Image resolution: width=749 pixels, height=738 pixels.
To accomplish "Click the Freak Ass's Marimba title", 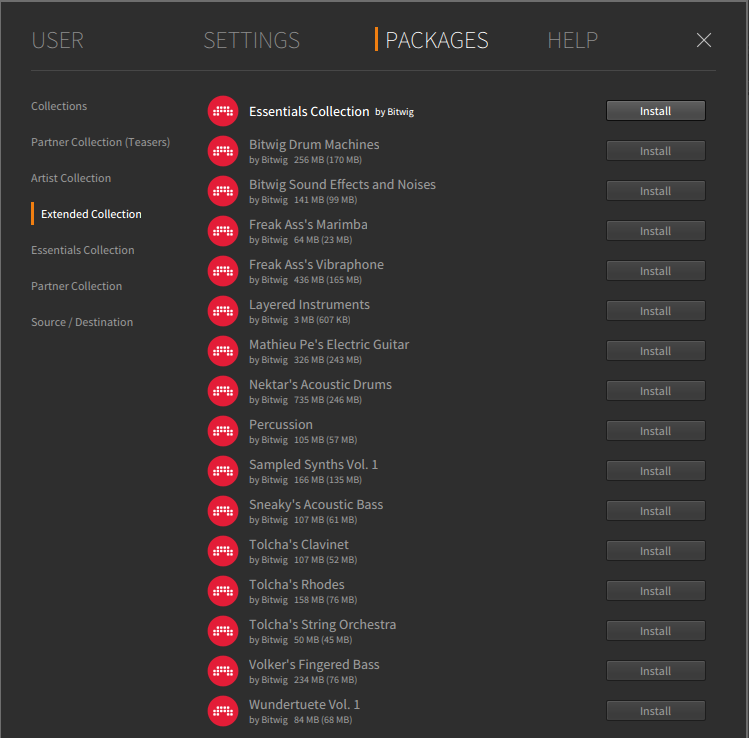I will (308, 225).
